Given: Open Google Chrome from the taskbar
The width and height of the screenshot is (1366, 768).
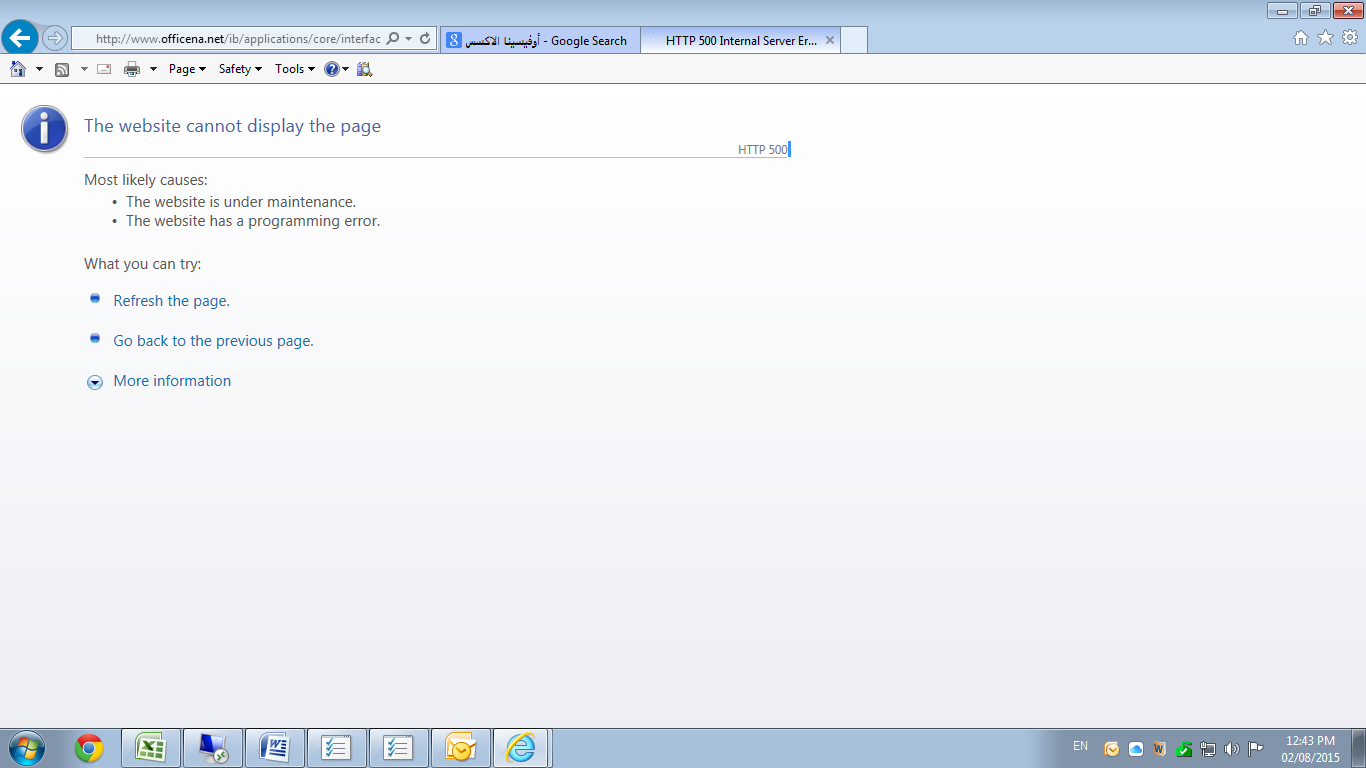Looking at the screenshot, I should click(89, 748).
